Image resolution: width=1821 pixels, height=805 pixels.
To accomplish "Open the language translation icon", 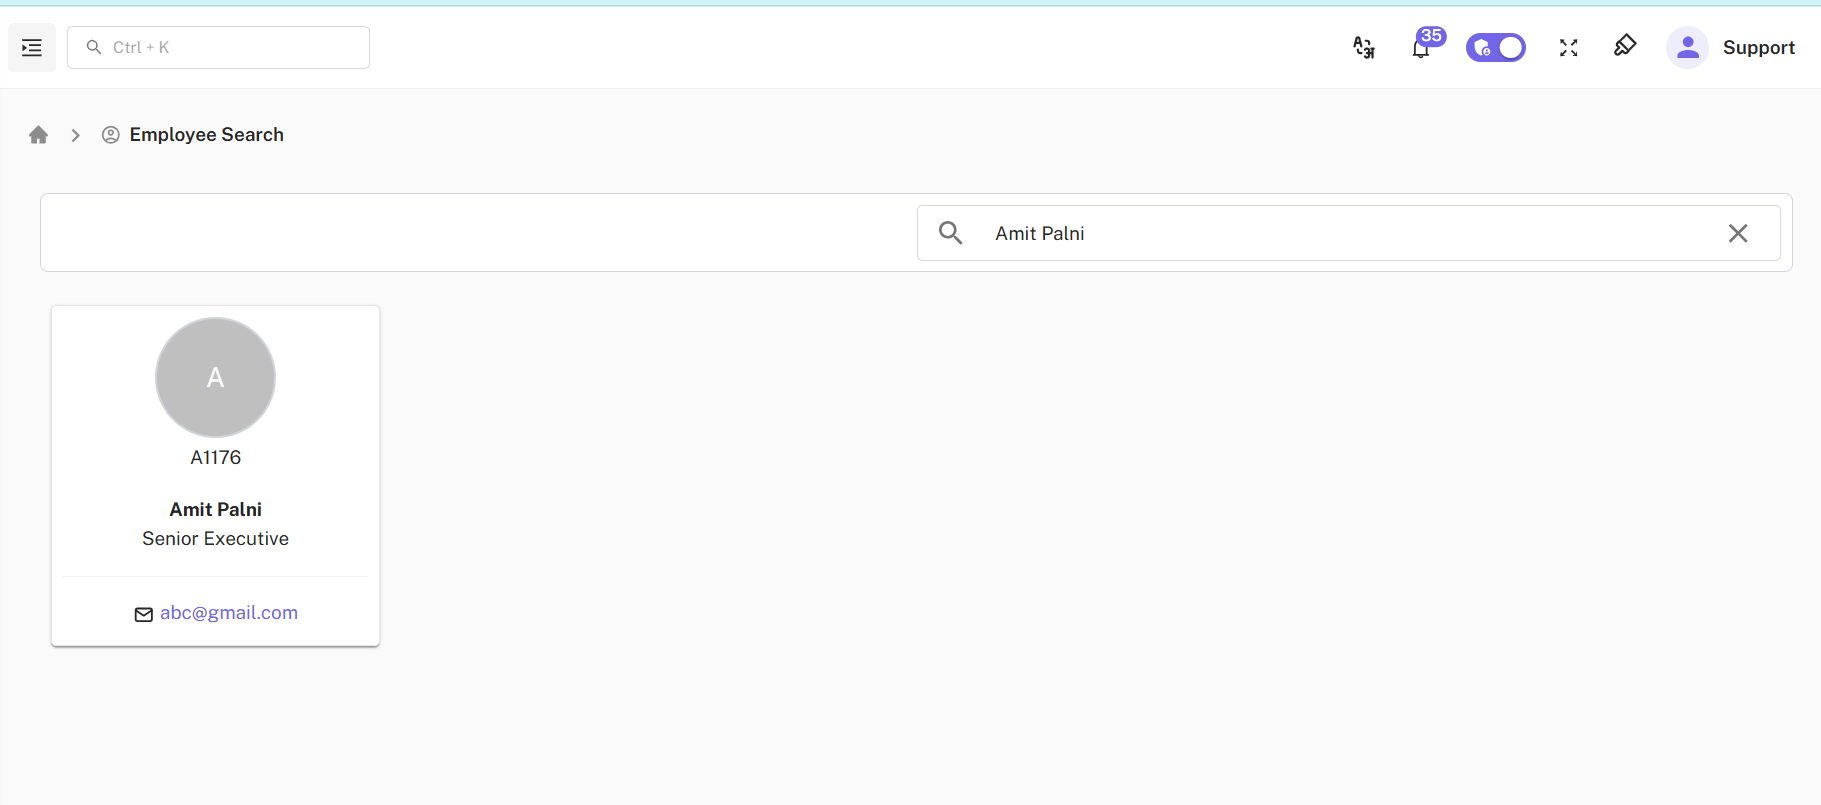I will coord(1364,47).
